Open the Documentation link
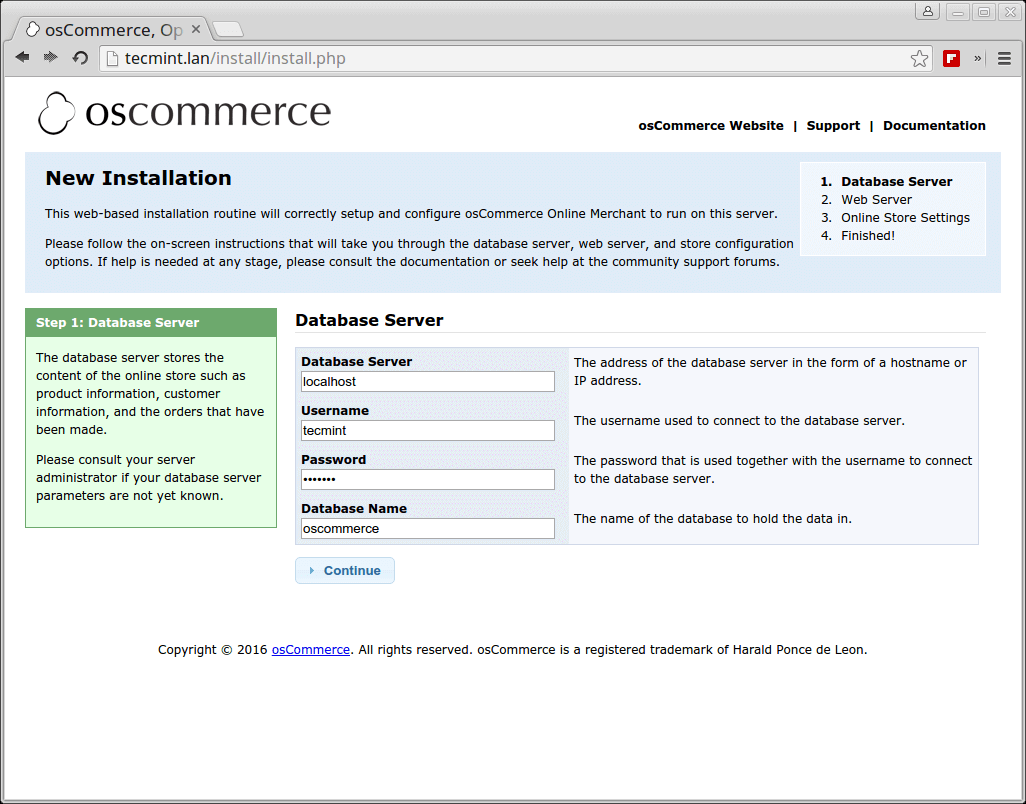The image size is (1026, 804). click(x=934, y=126)
